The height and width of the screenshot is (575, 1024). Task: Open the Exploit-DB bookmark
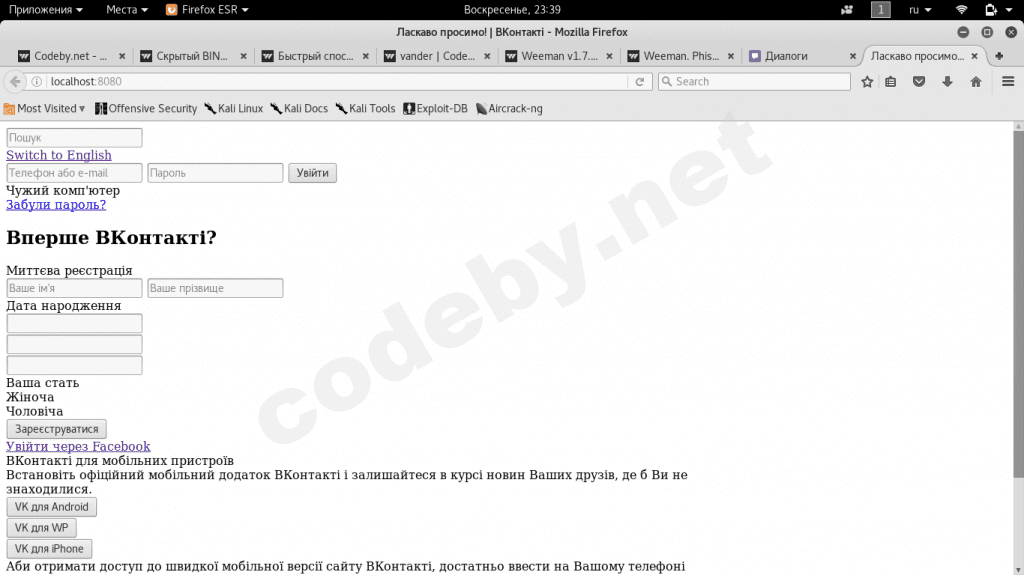(435, 108)
